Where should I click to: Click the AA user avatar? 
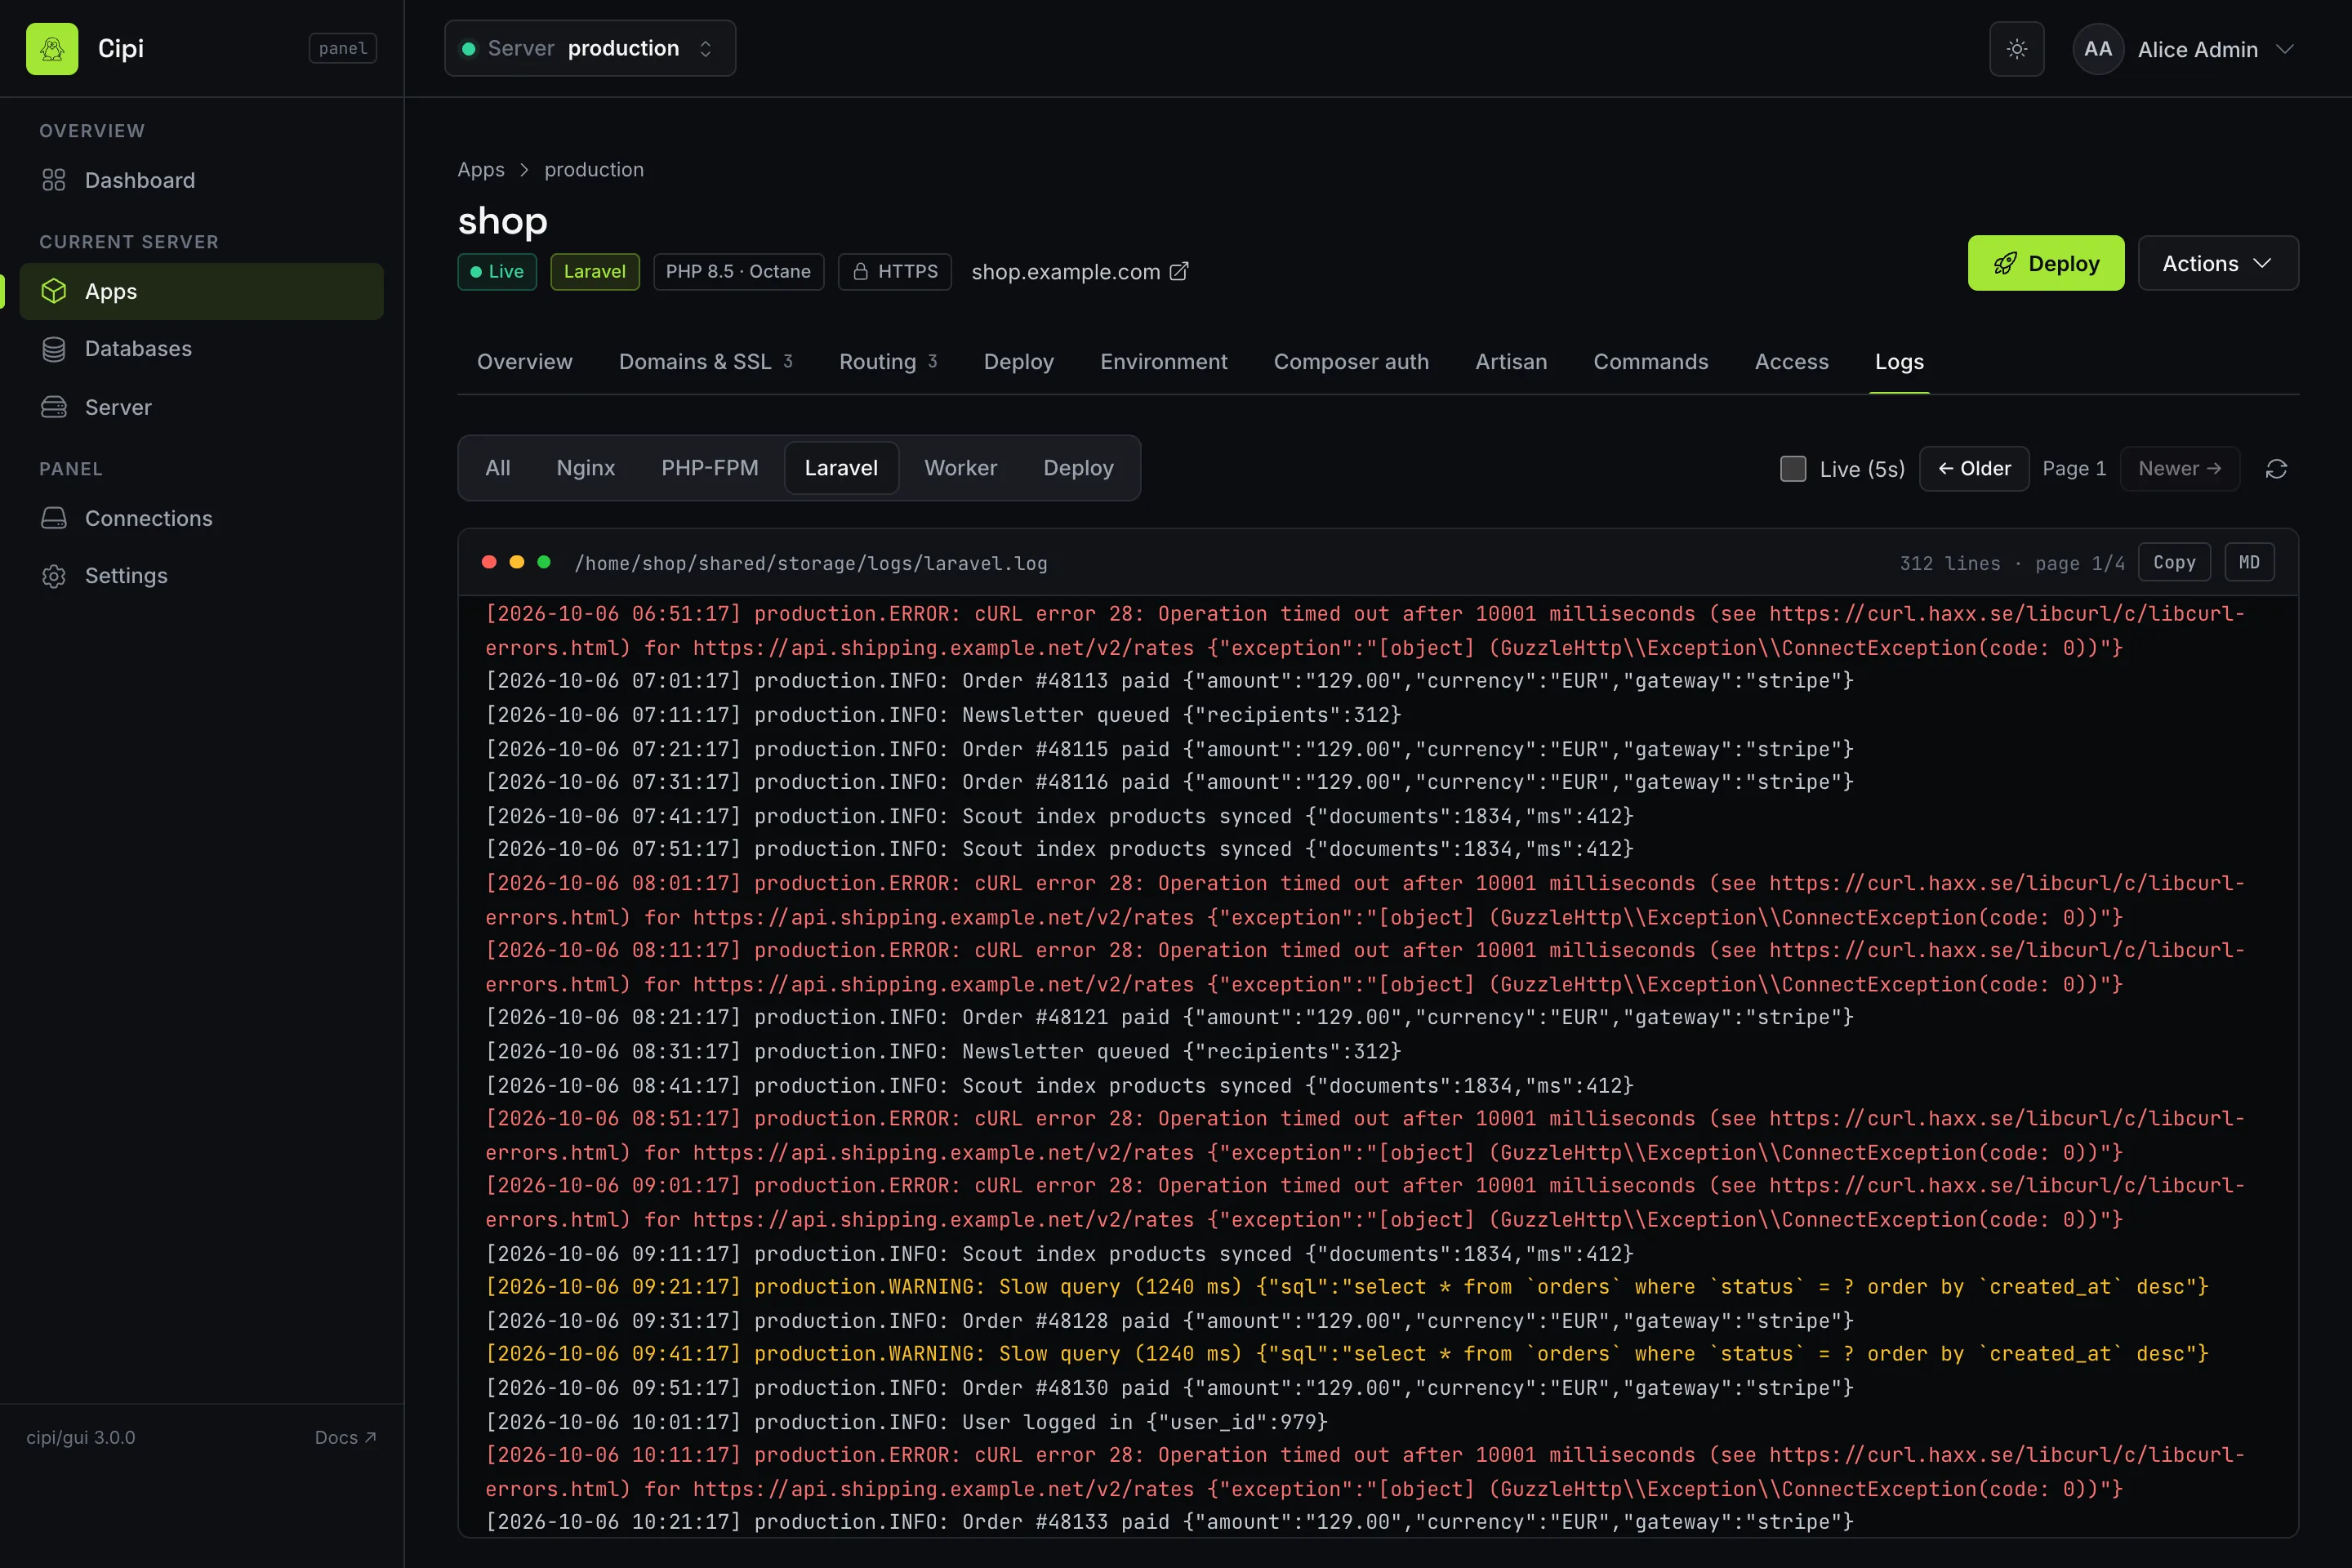coord(2097,49)
